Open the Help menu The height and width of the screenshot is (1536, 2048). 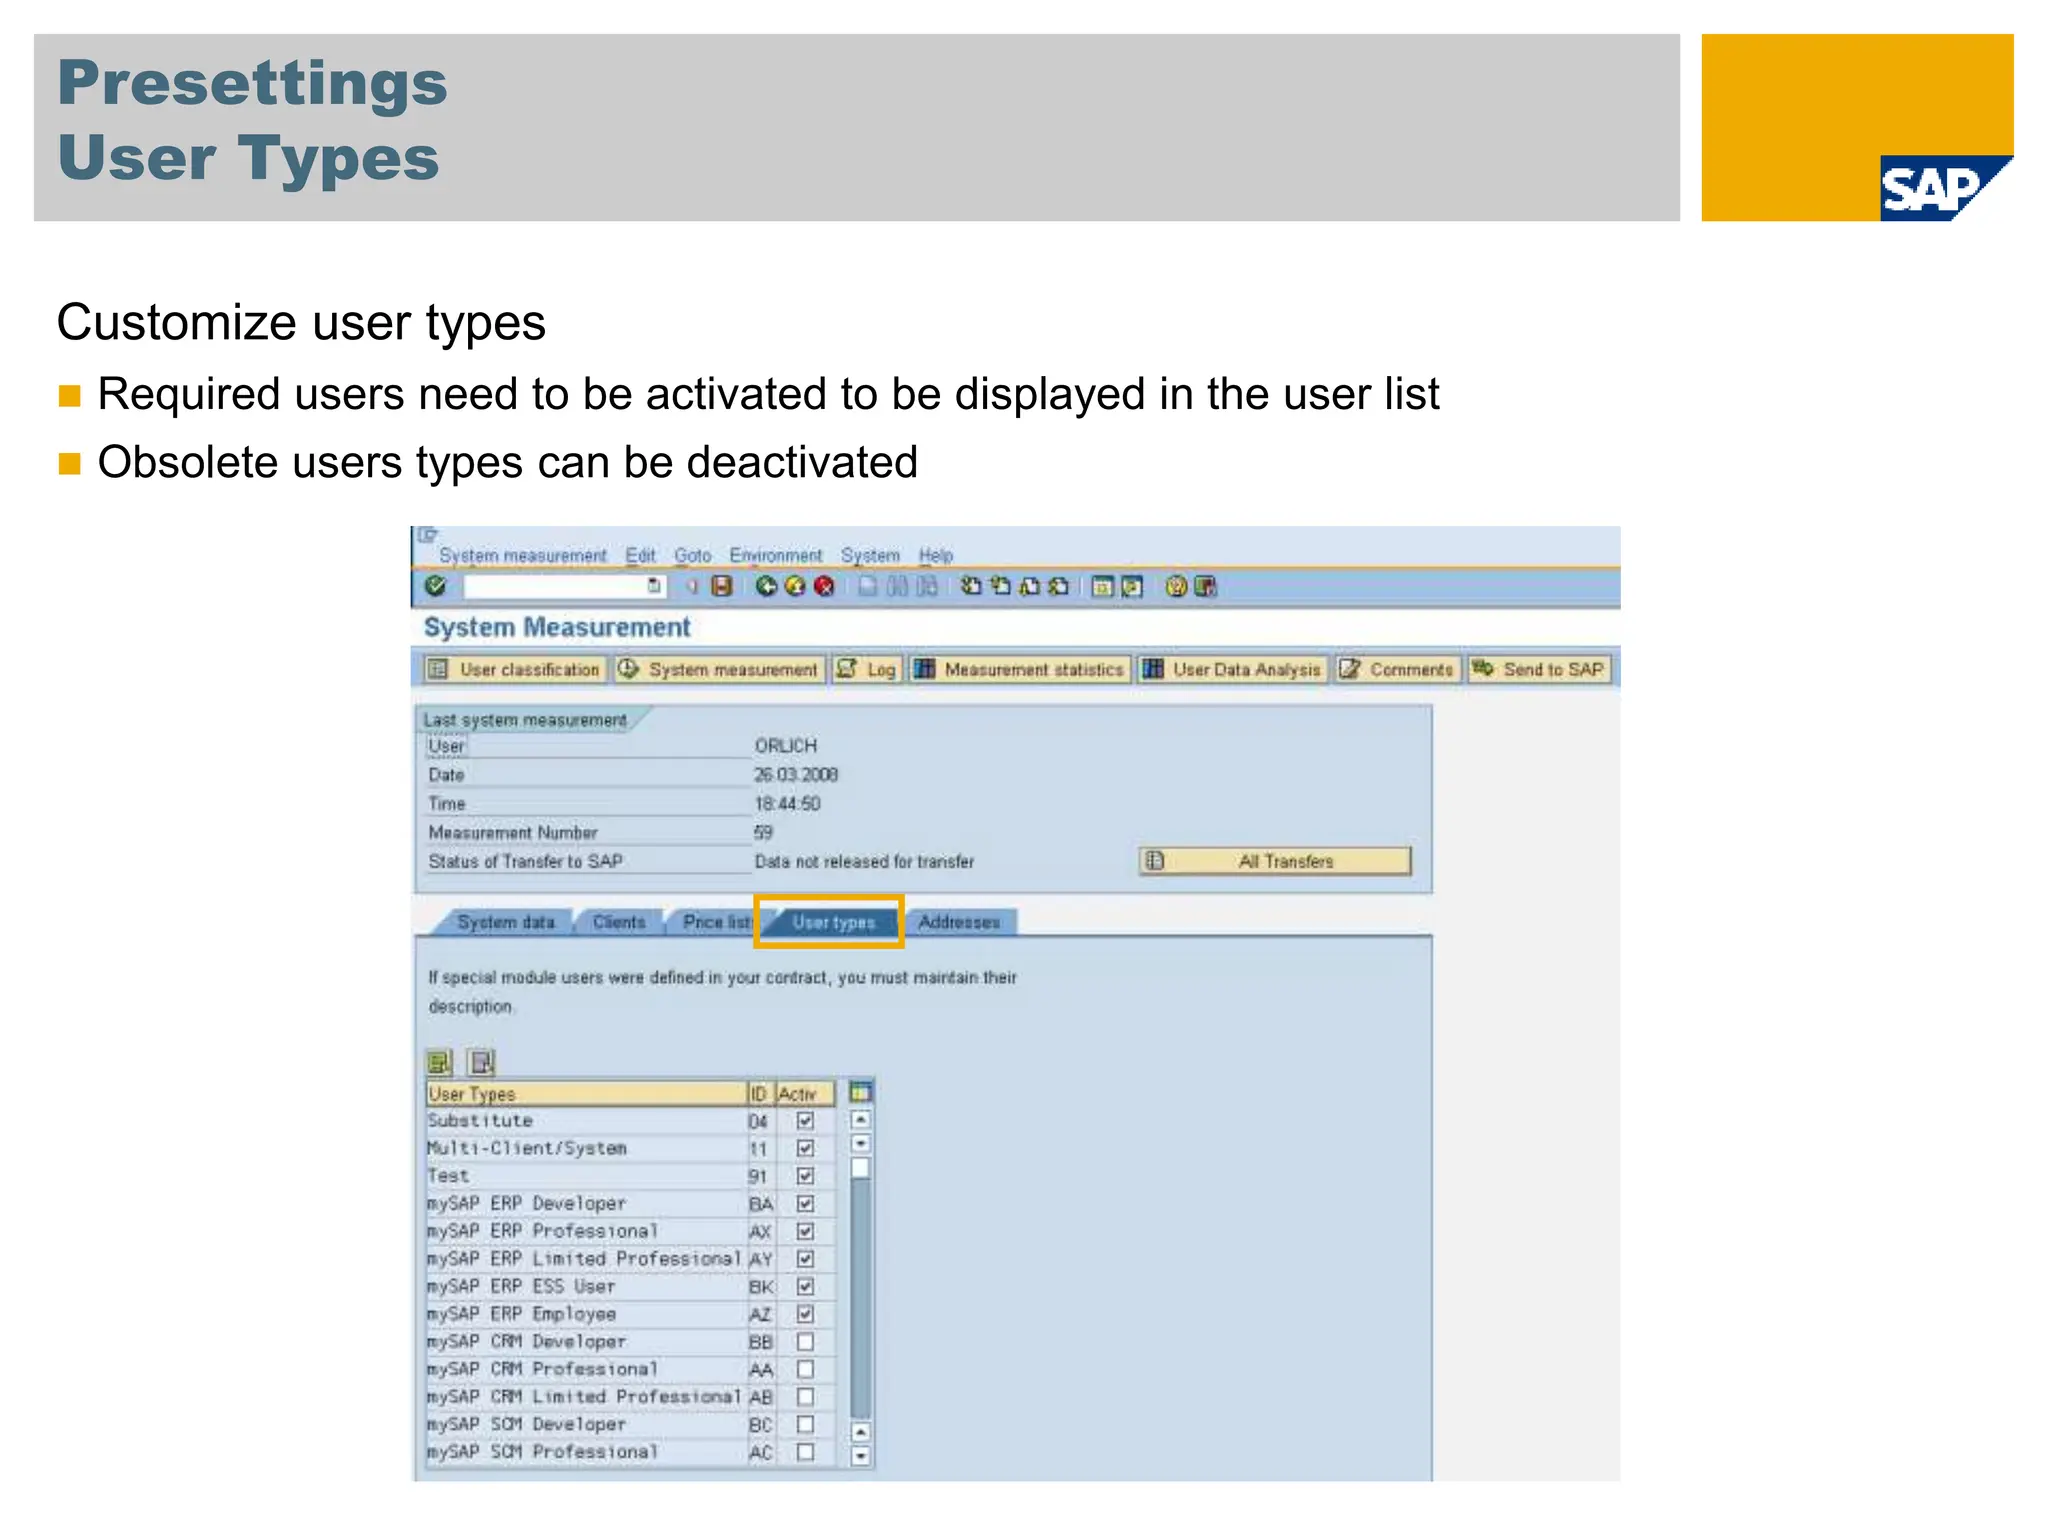[936, 555]
